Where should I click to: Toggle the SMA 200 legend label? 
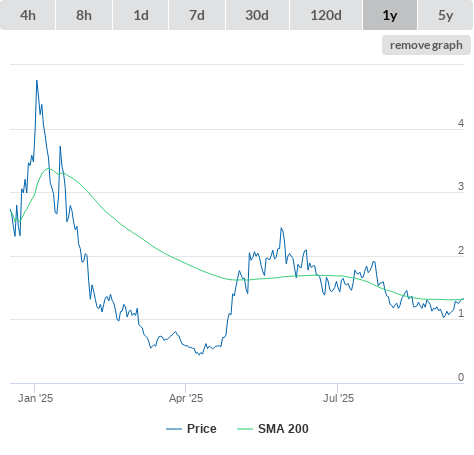click(283, 429)
